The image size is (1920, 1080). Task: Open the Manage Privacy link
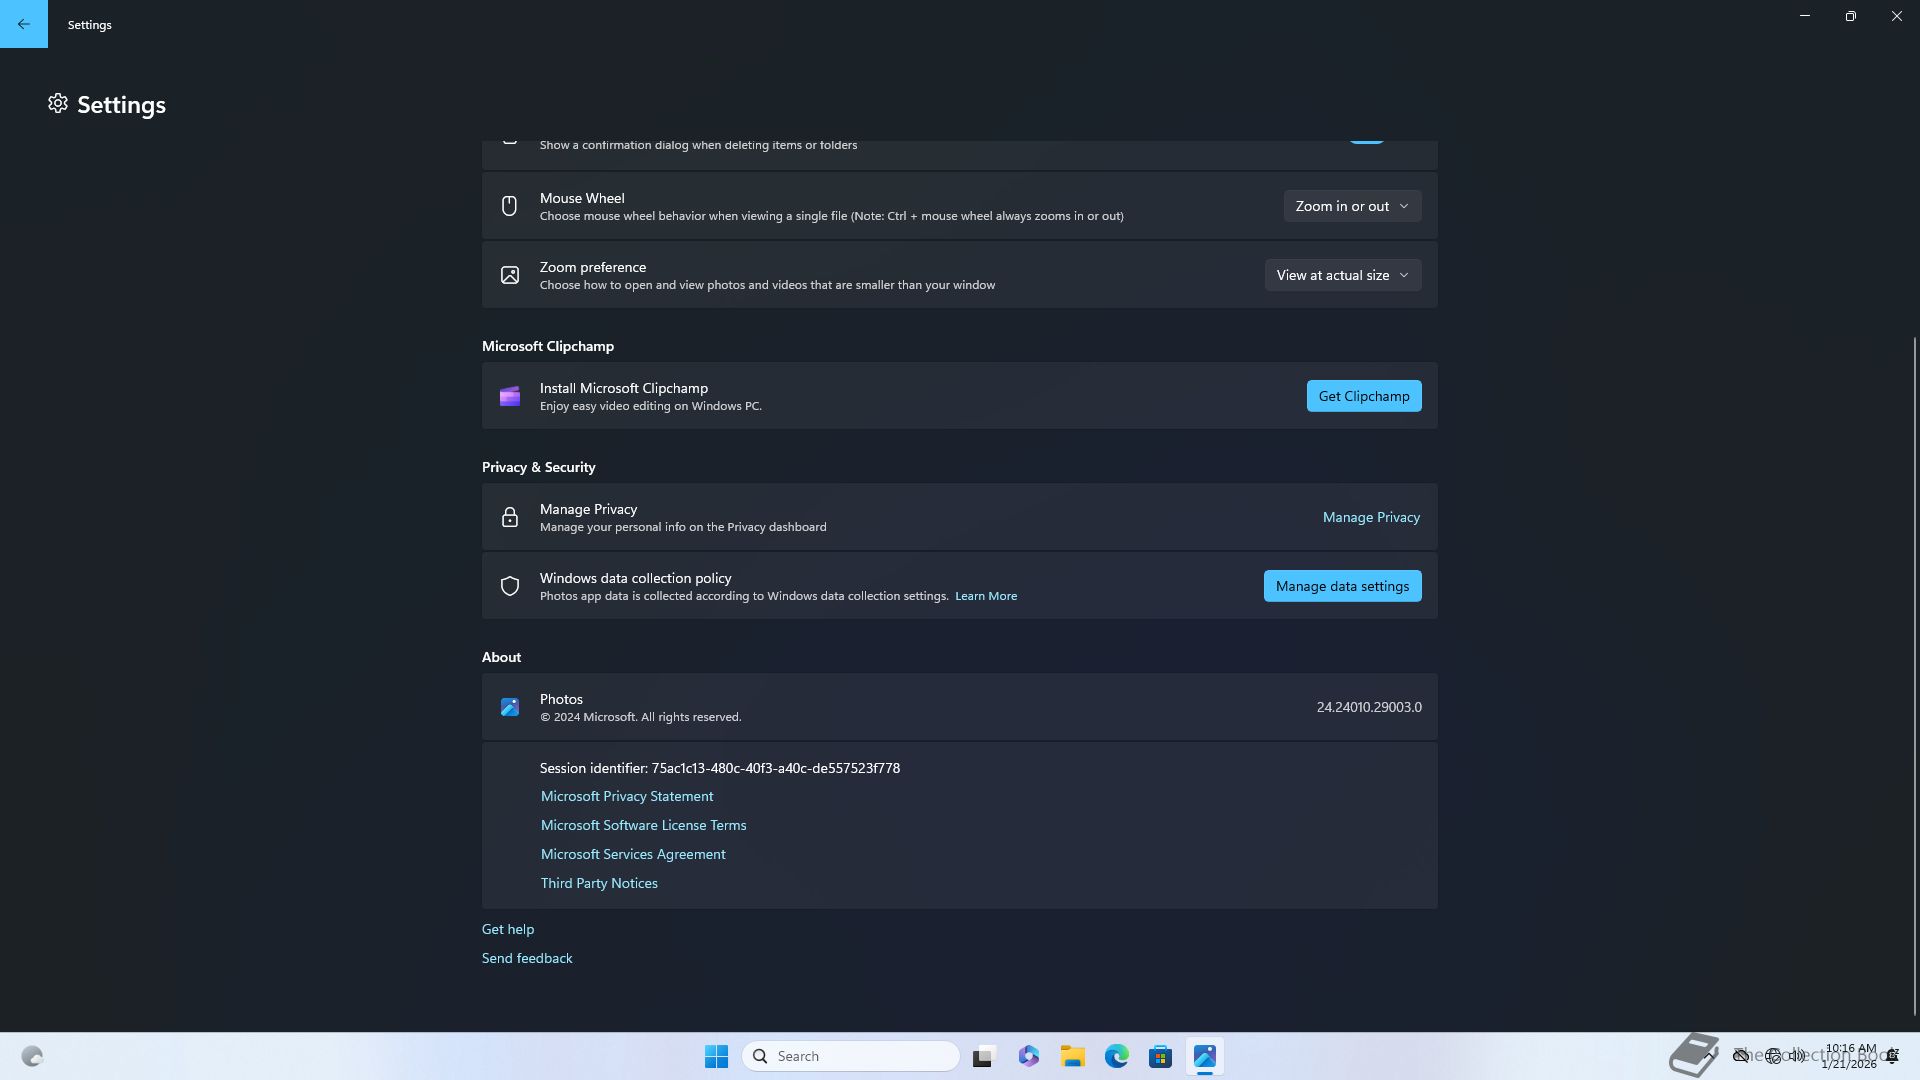pos(1370,517)
